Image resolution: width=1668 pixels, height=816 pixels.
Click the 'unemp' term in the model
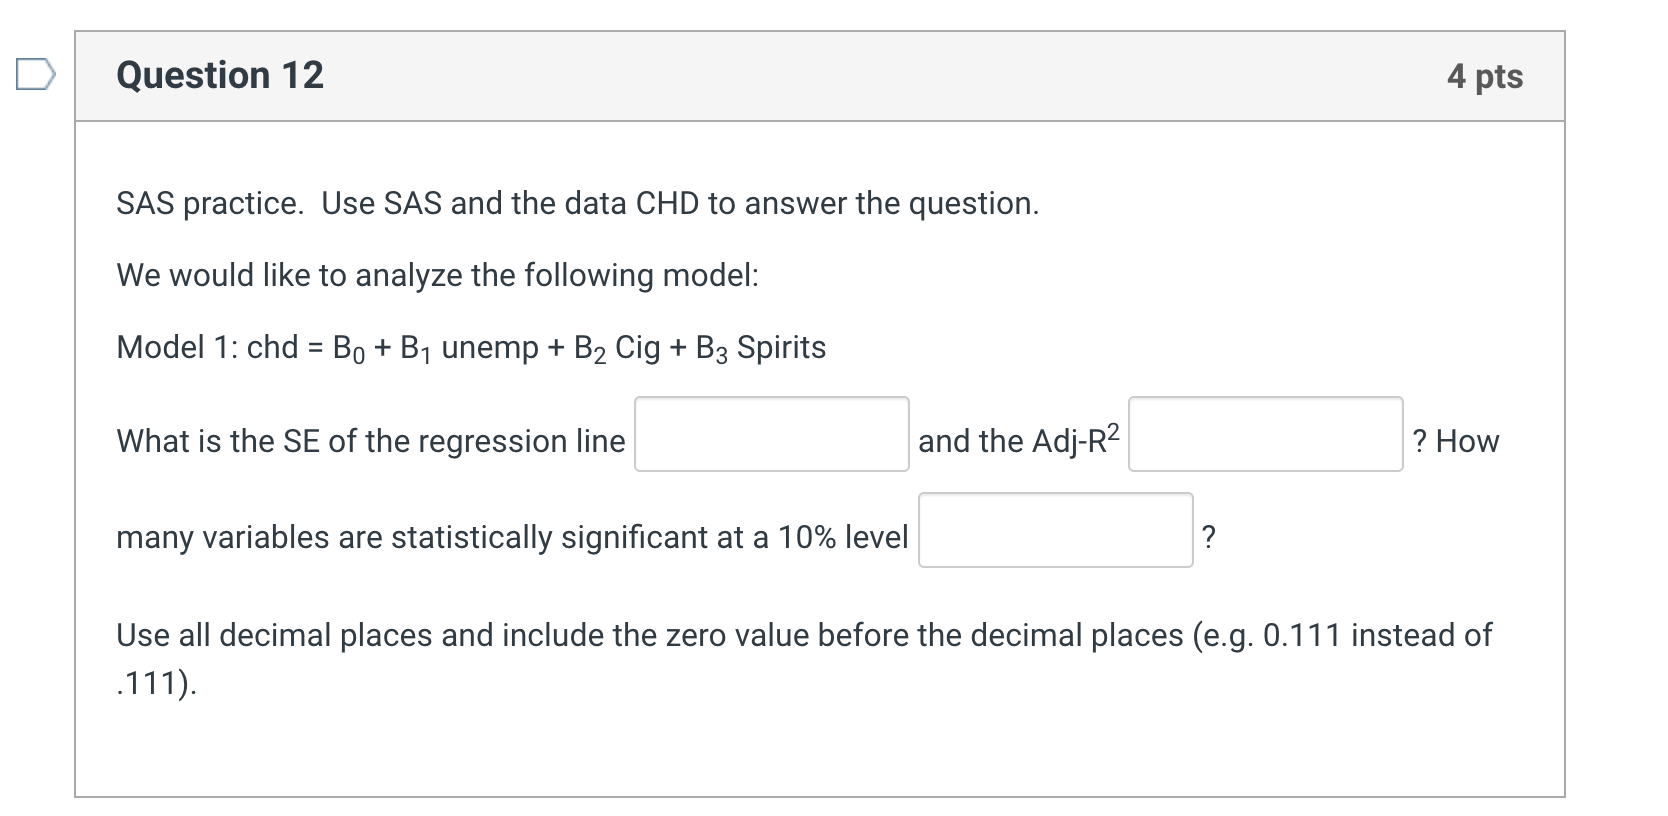[490, 348]
